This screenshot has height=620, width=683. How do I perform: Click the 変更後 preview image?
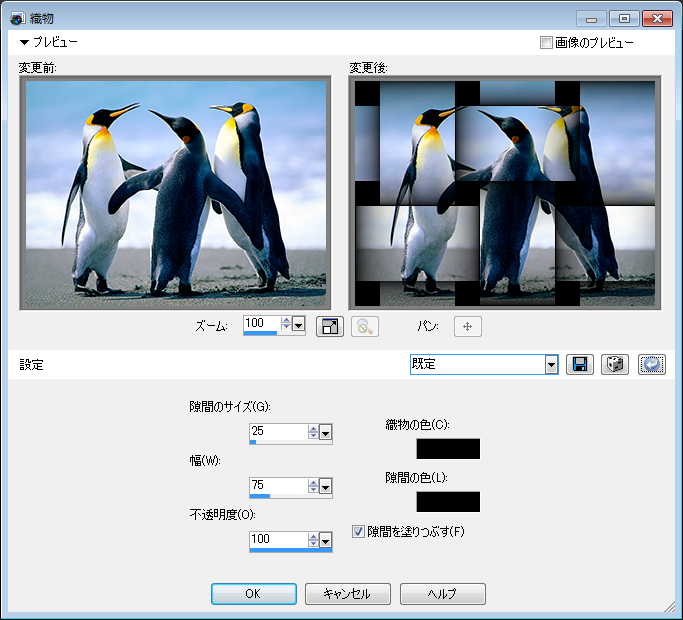coord(505,193)
